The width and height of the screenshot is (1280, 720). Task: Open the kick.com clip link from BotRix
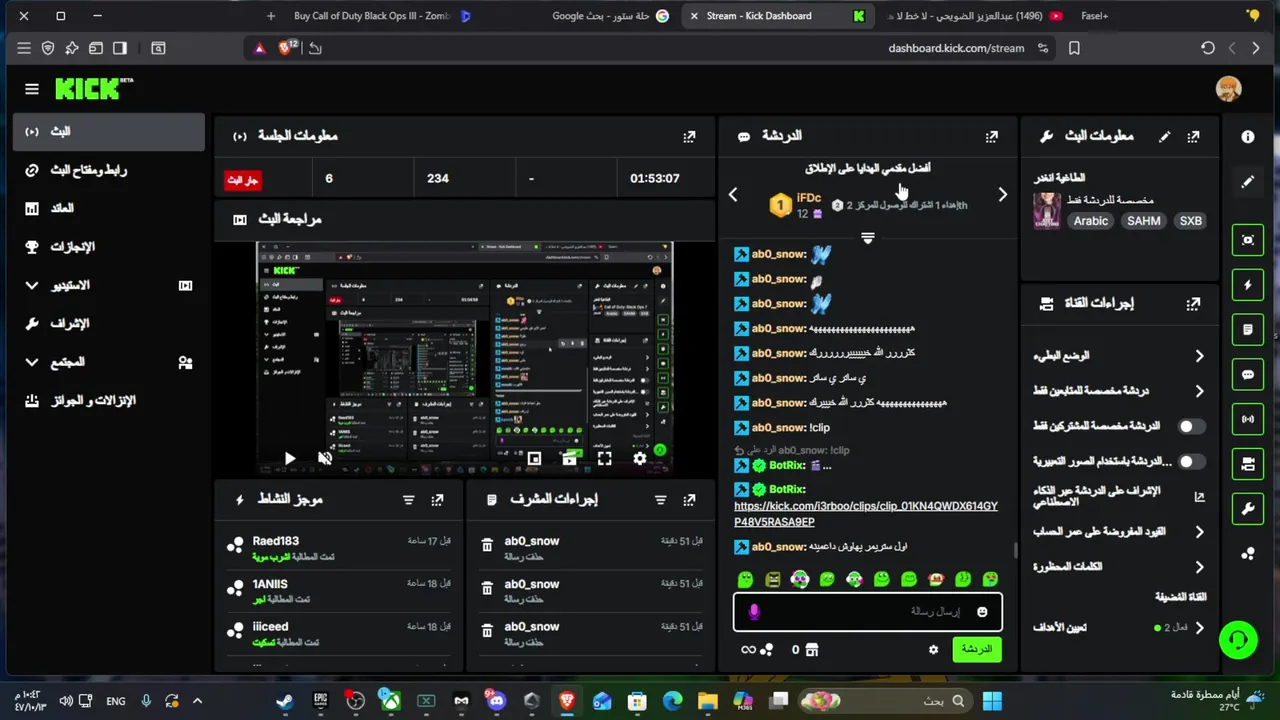pos(865,514)
